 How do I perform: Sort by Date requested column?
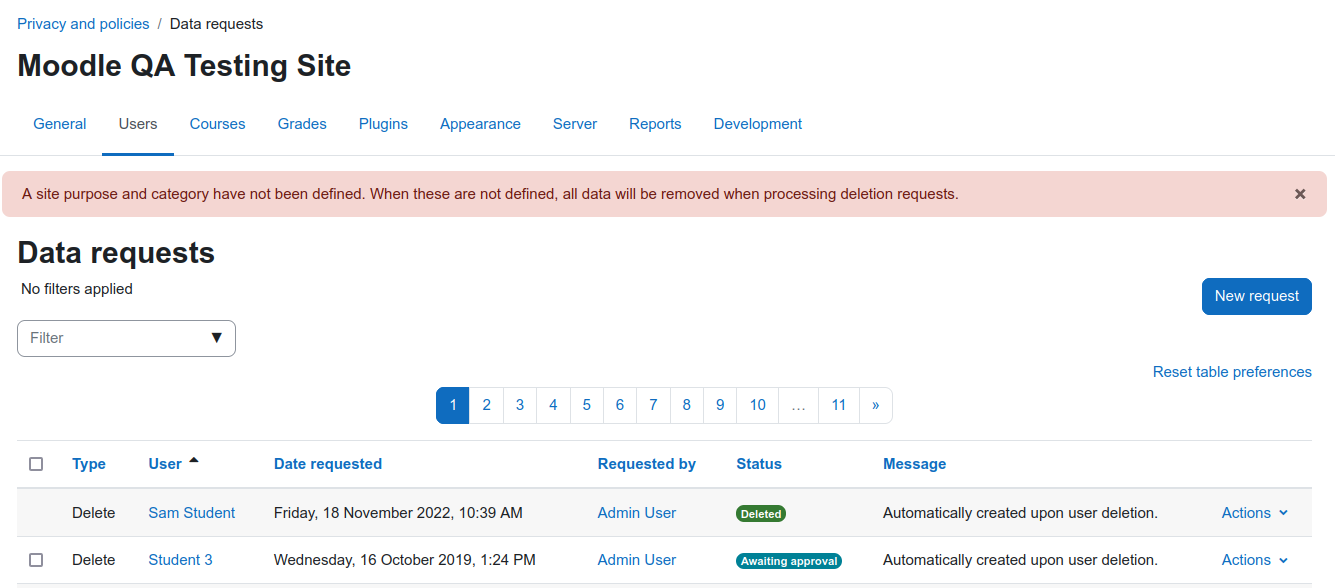(x=328, y=464)
